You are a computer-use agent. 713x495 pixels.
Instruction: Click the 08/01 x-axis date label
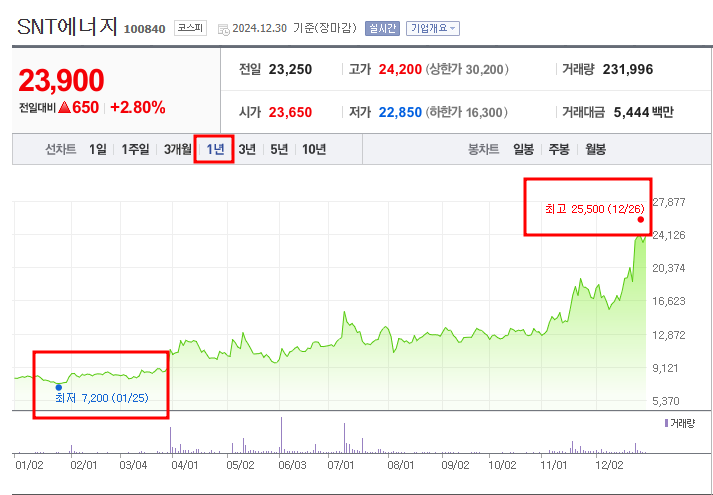point(401,465)
